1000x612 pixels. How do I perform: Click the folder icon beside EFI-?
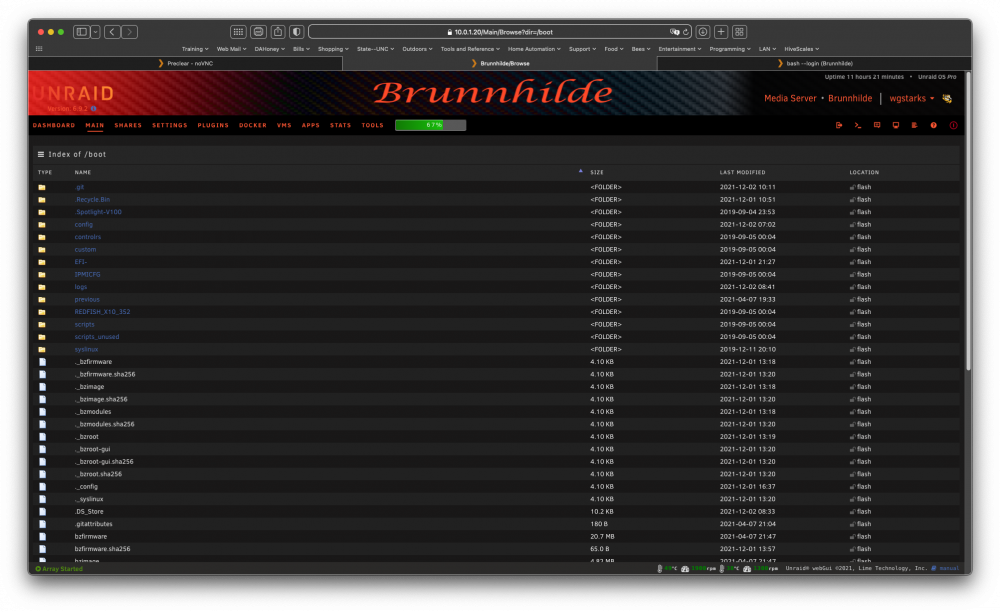click(x=42, y=262)
